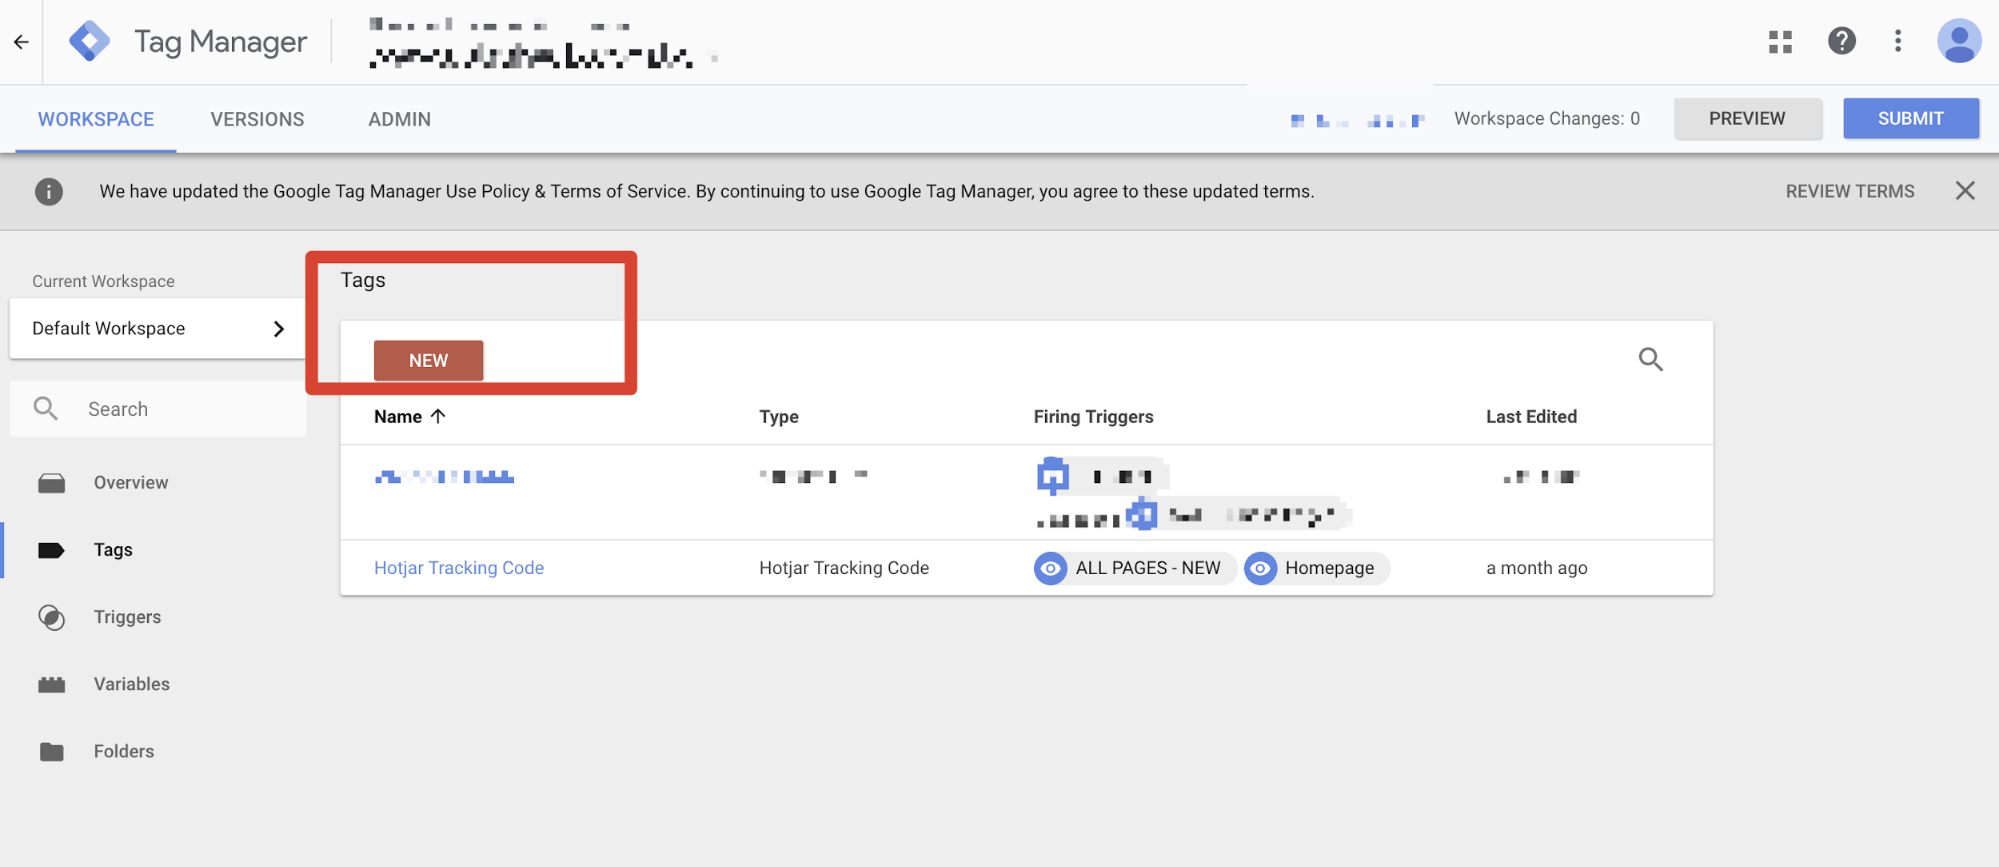Open the help question mark icon
The height and width of the screenshot is (867, 1999).
click(1841, 41)
